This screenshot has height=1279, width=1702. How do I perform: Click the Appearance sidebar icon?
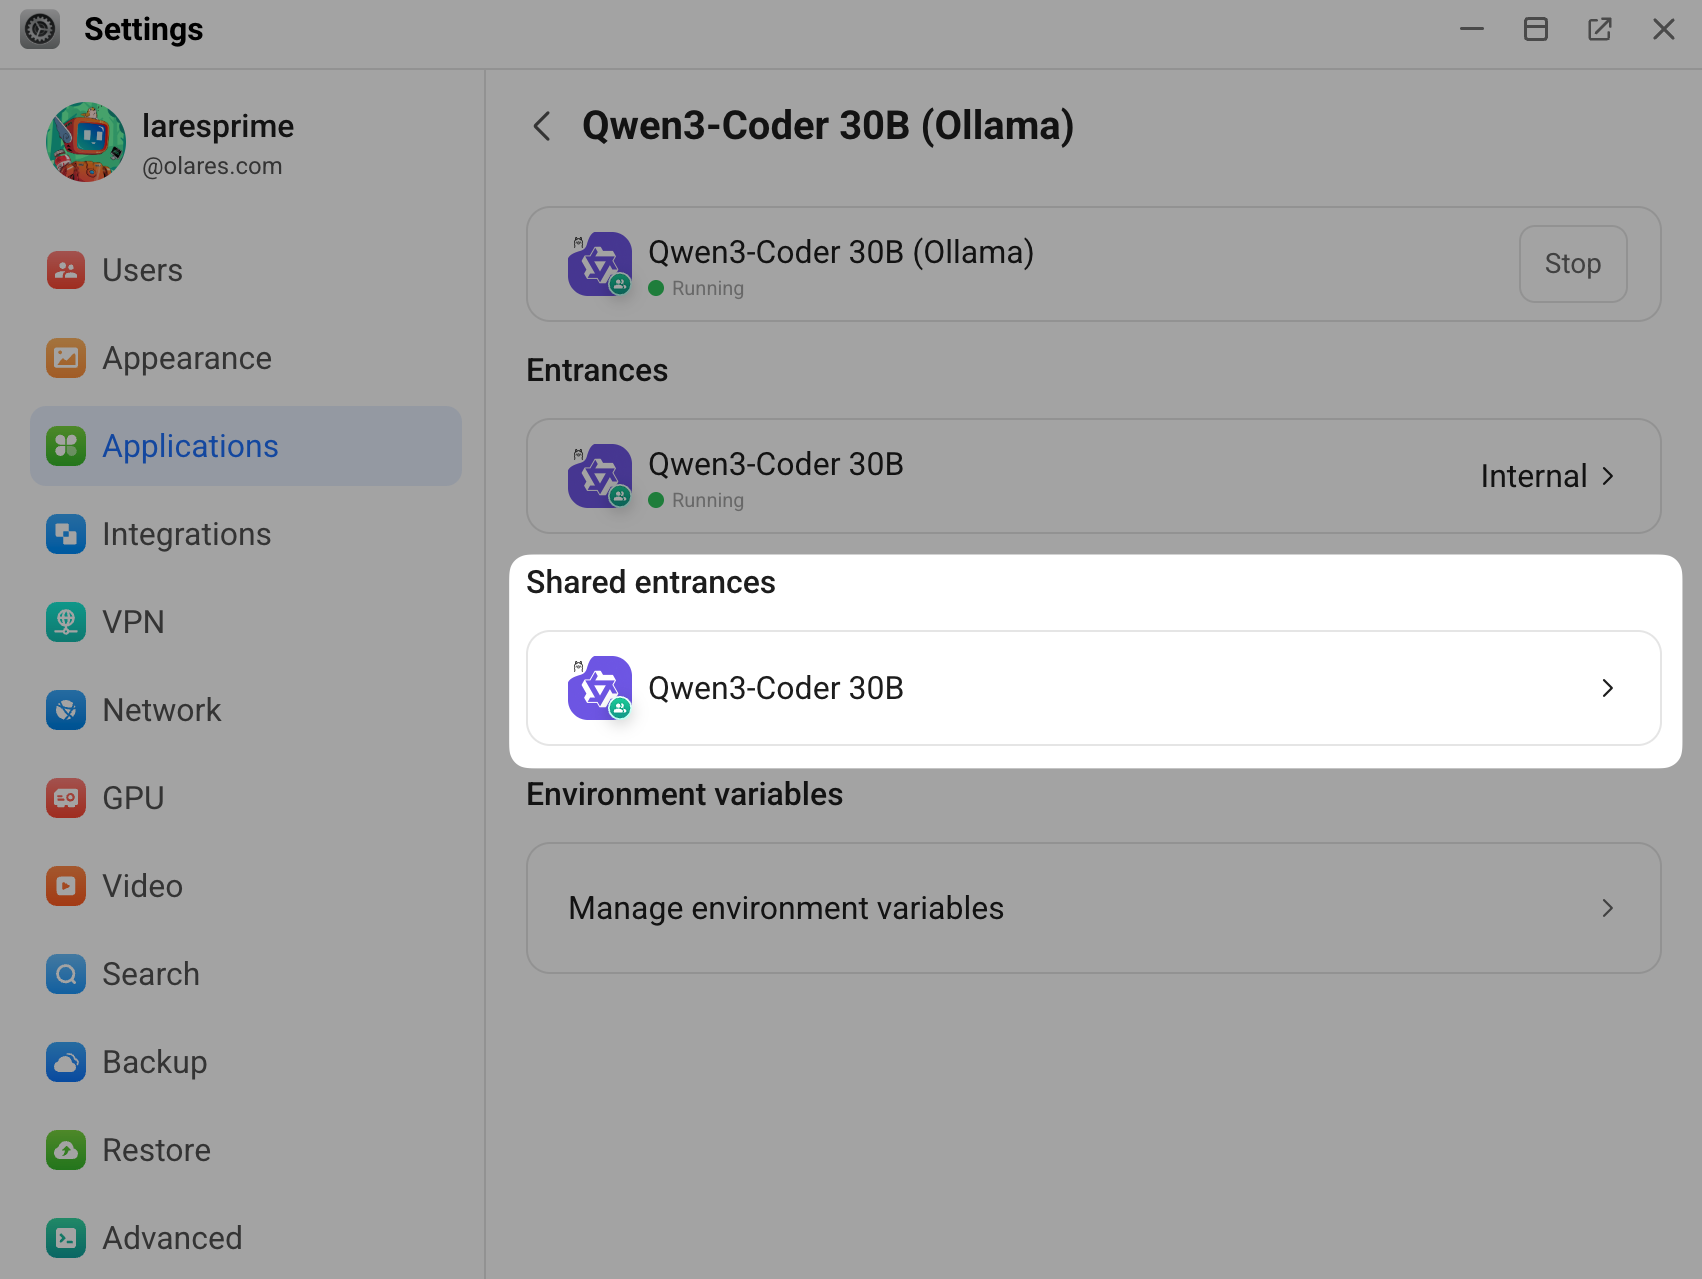(x=66, y=358)
